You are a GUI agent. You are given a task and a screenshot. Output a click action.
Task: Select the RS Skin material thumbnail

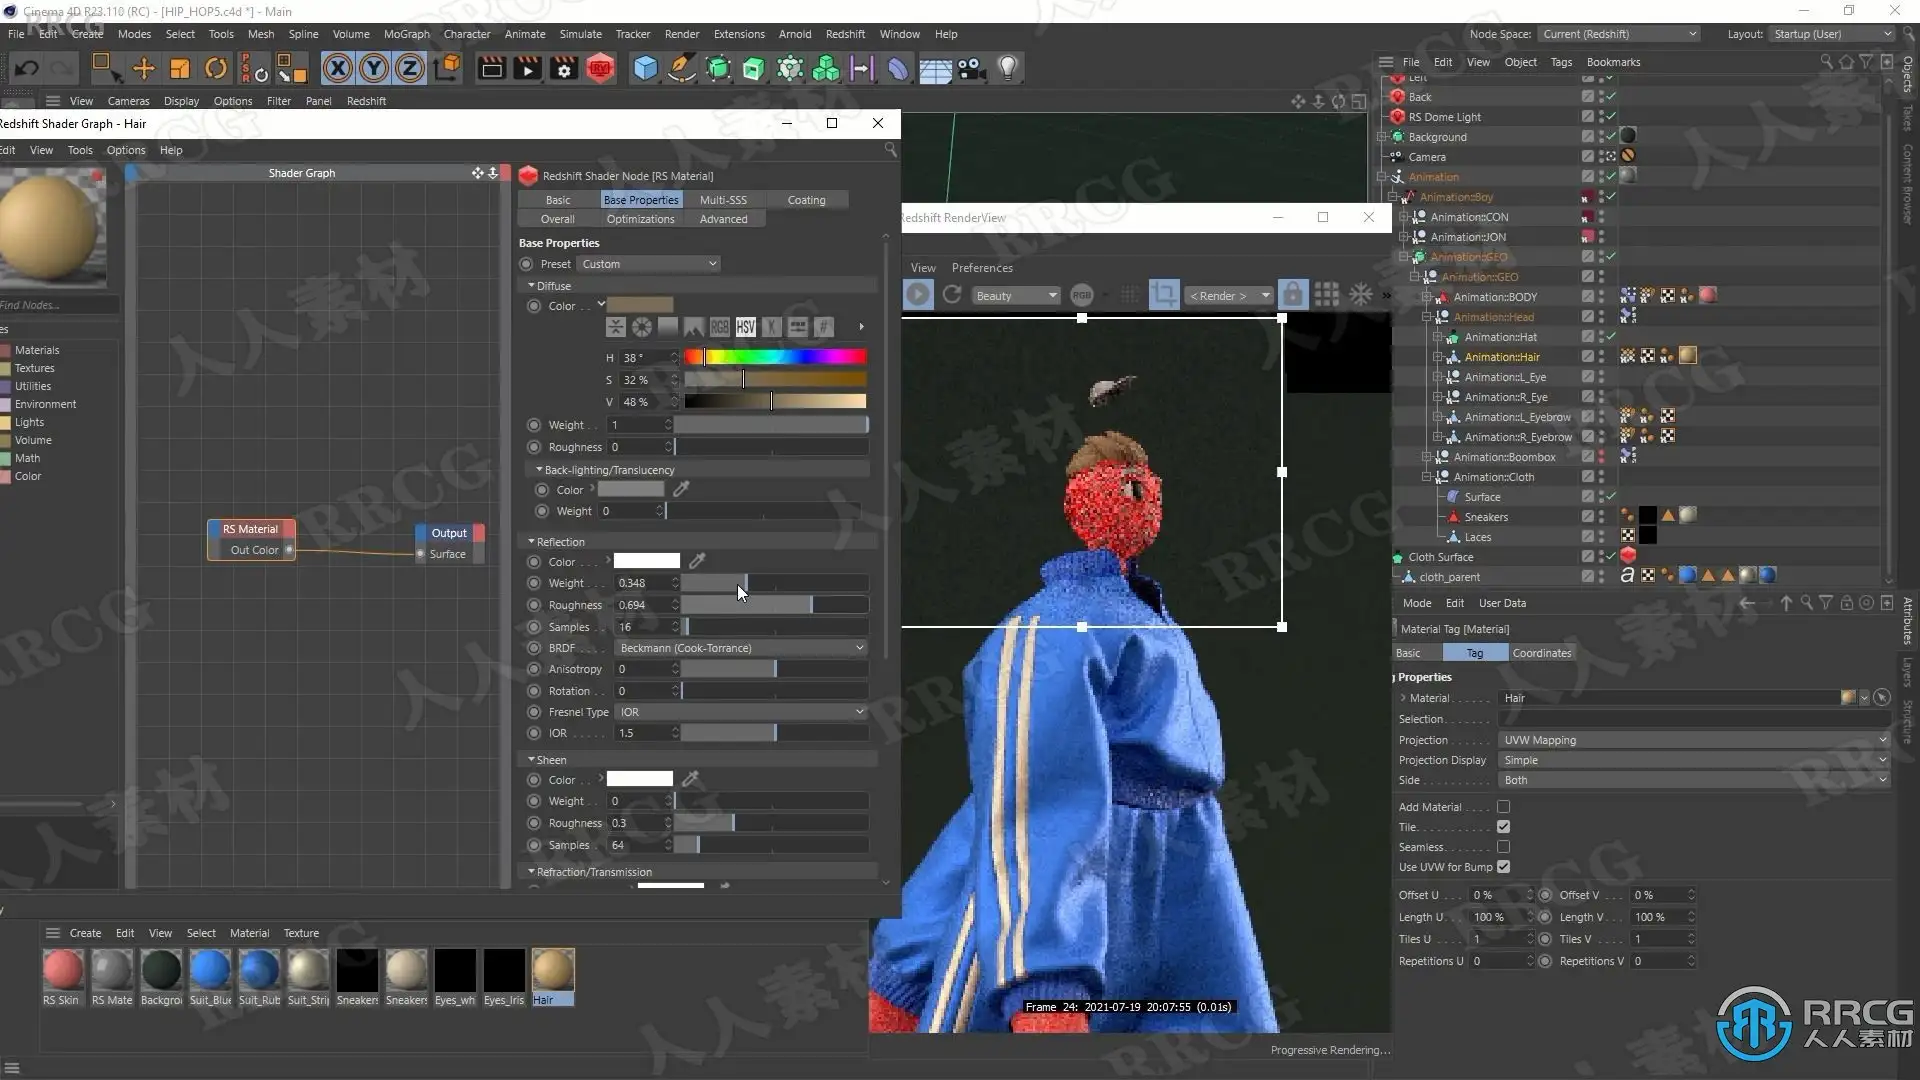point(62,970)
